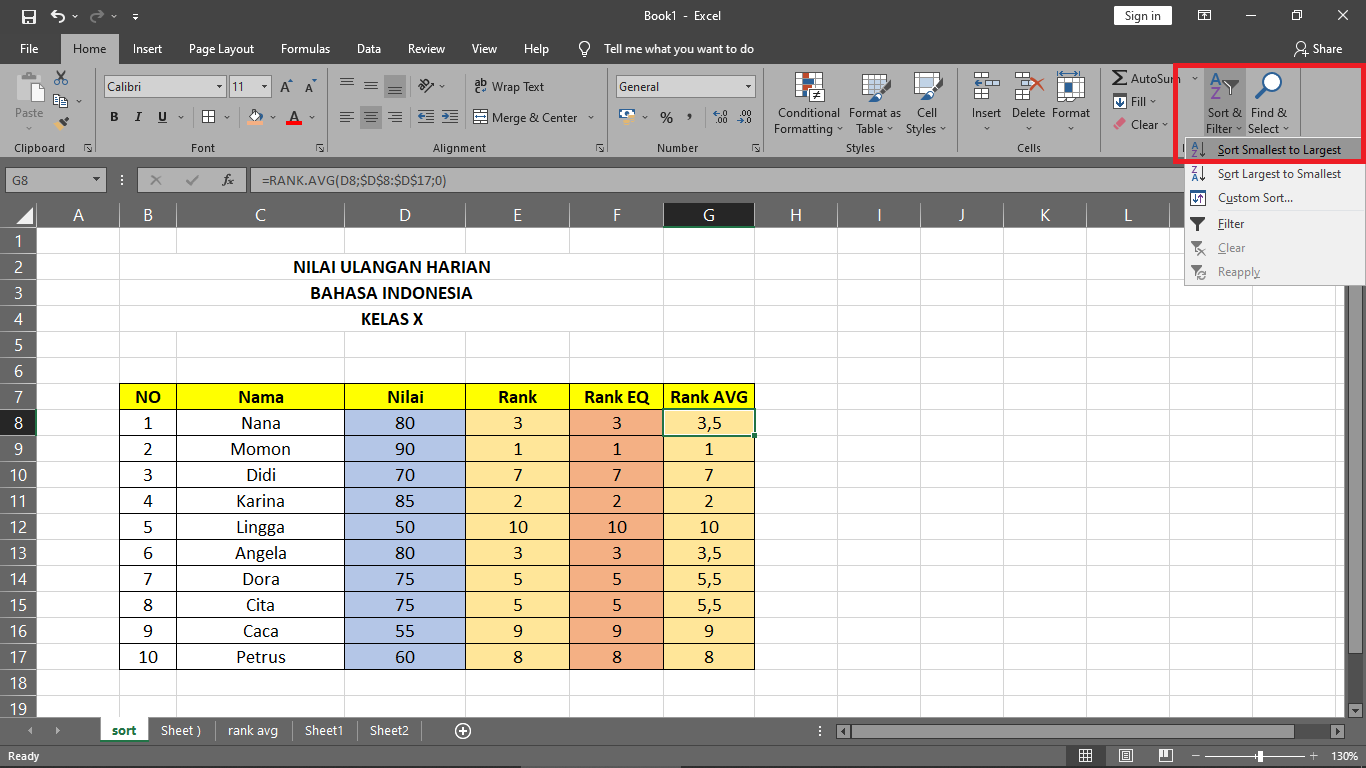Open the Page Layout ribbon tab
The image size is (1366, 768).
[x=221, y=48]
